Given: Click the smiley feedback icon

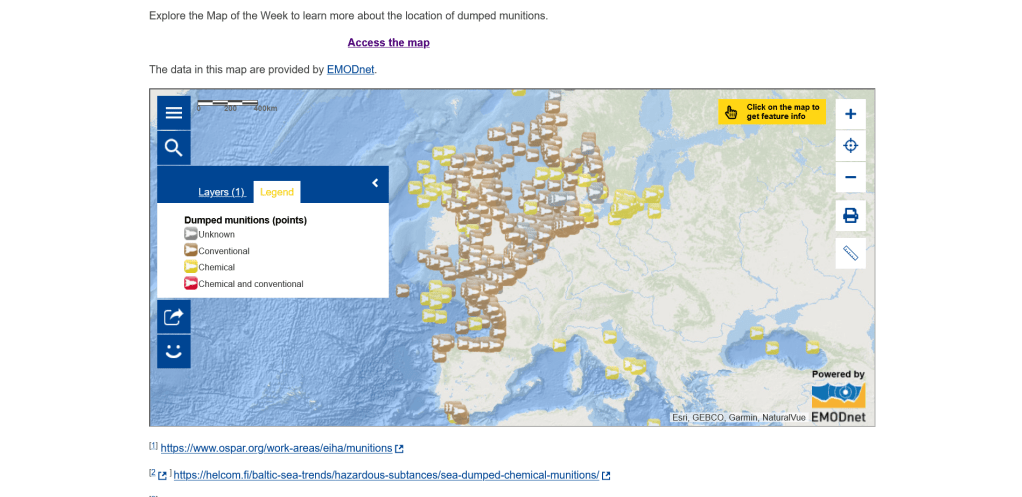Looking at the screenshot, I should tap(173, 351).
